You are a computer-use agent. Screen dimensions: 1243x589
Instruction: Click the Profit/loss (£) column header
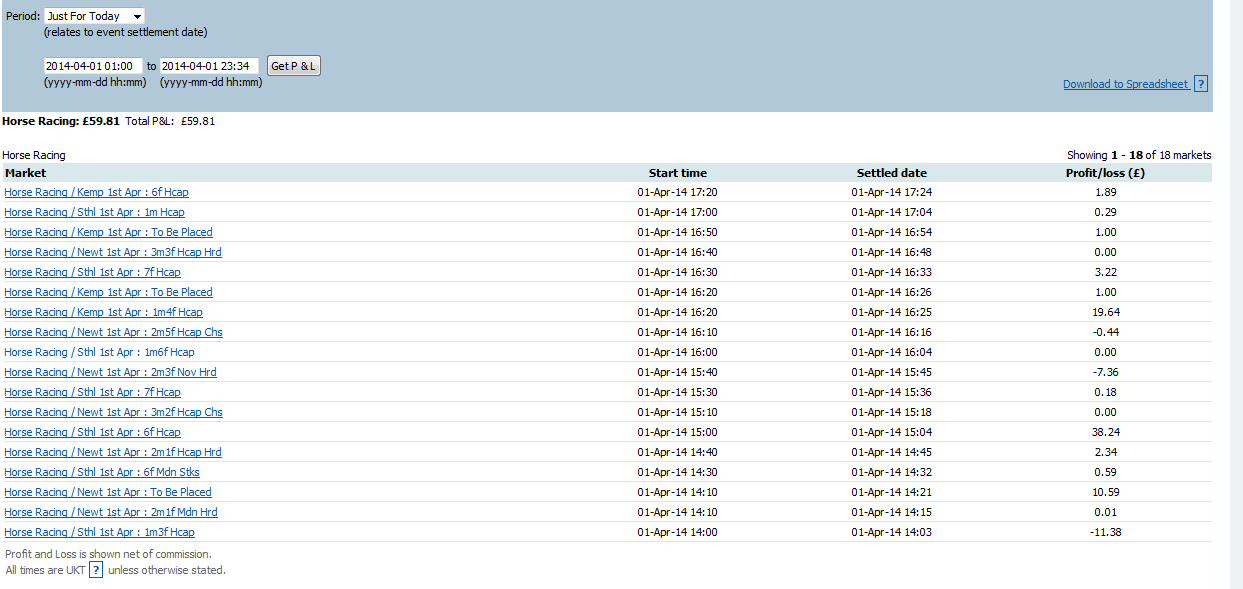click(x=1105, y=173)
